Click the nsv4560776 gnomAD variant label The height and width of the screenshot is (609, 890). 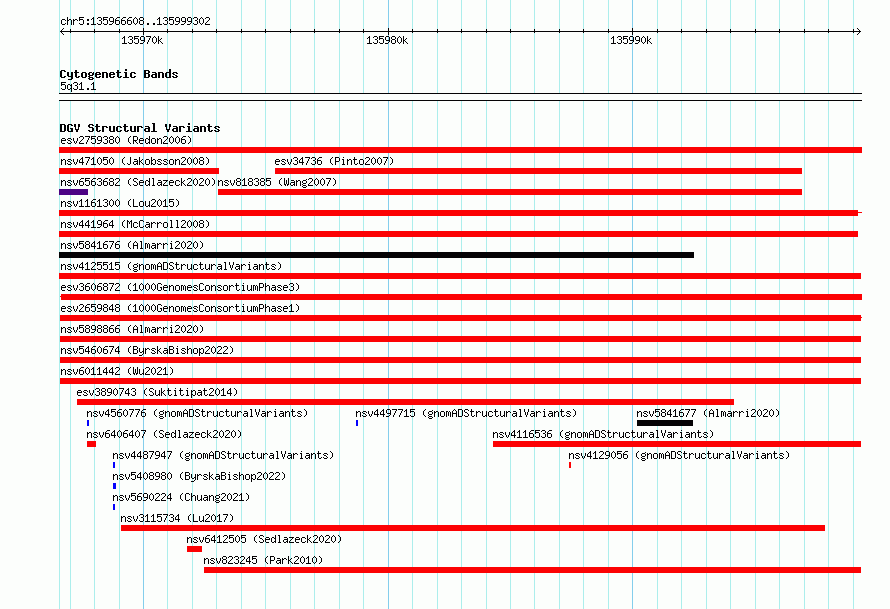[197, 413]
